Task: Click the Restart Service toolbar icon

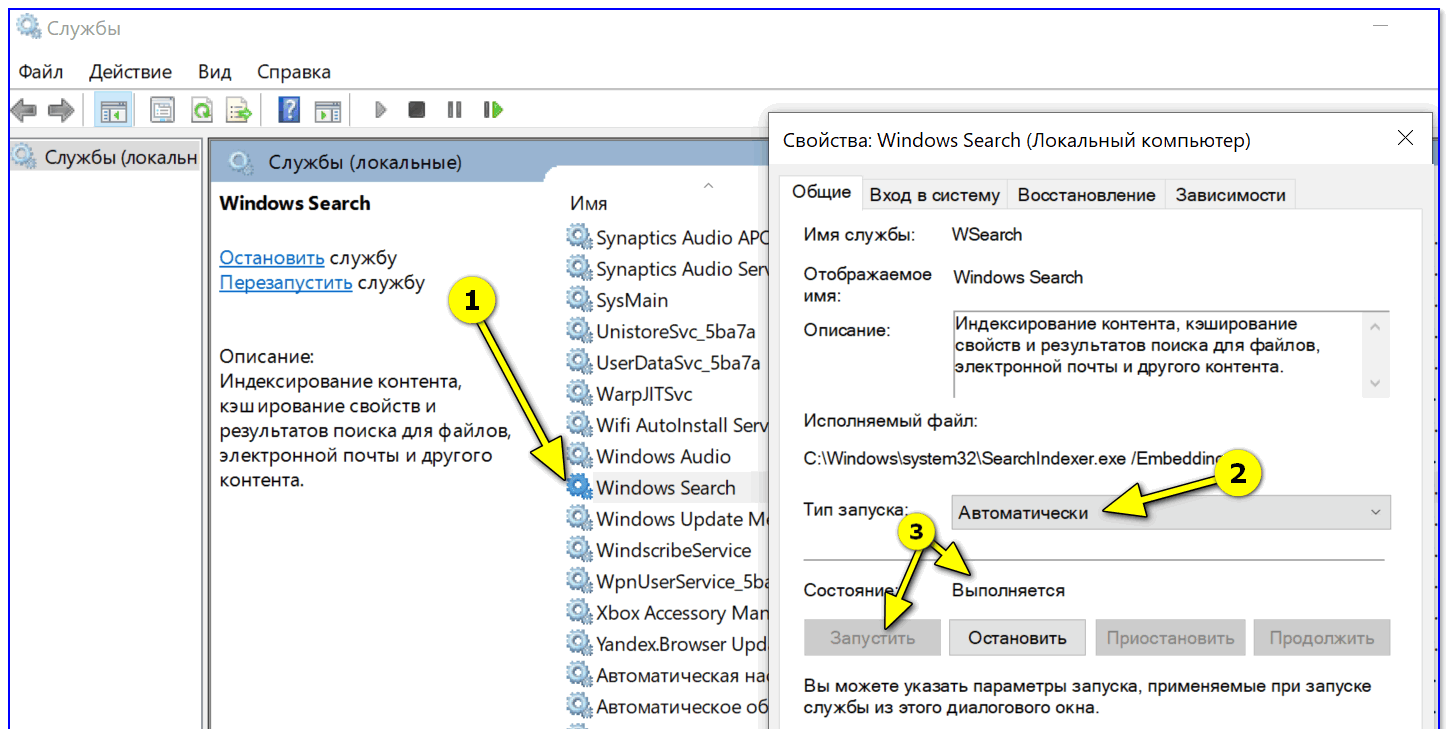Action: [492, 110]
